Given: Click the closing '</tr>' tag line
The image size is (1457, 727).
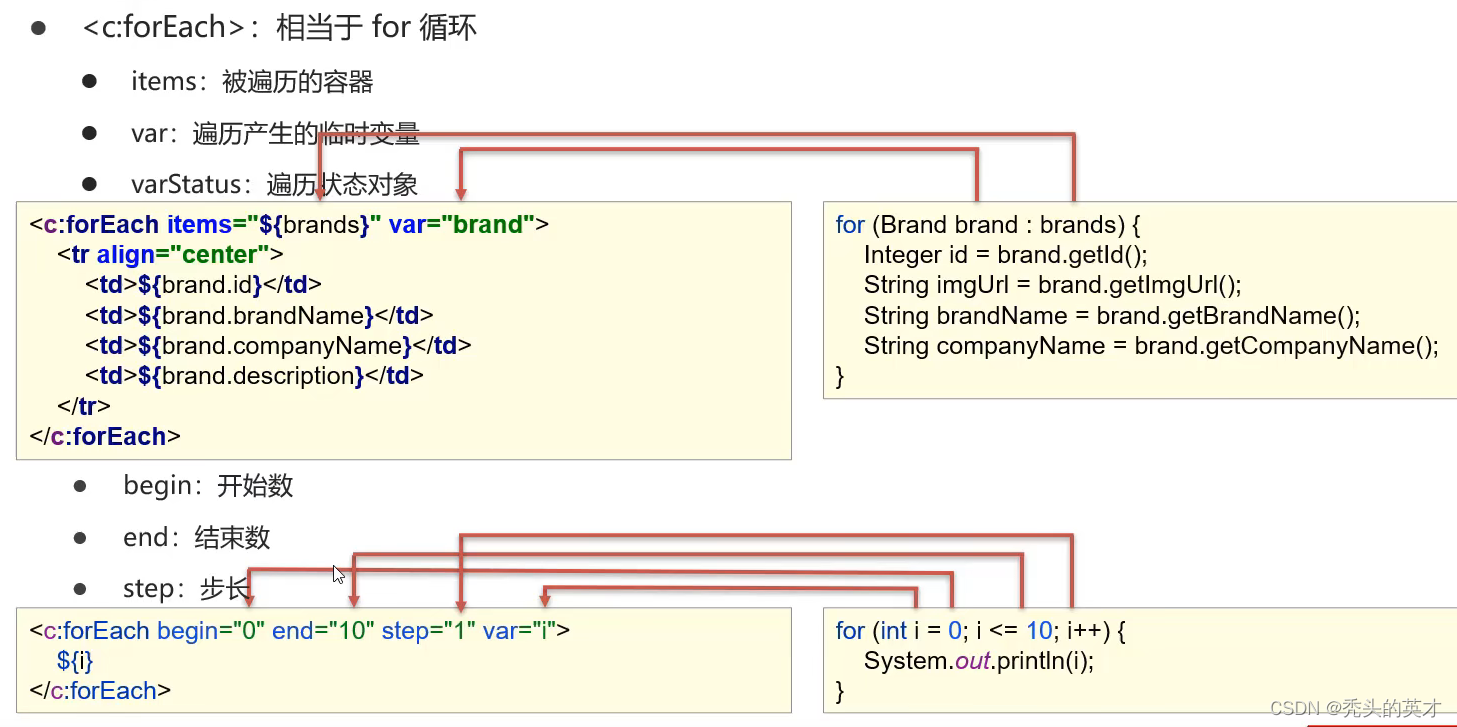Looking at the screenshot, I should click(x=84, y=407).
